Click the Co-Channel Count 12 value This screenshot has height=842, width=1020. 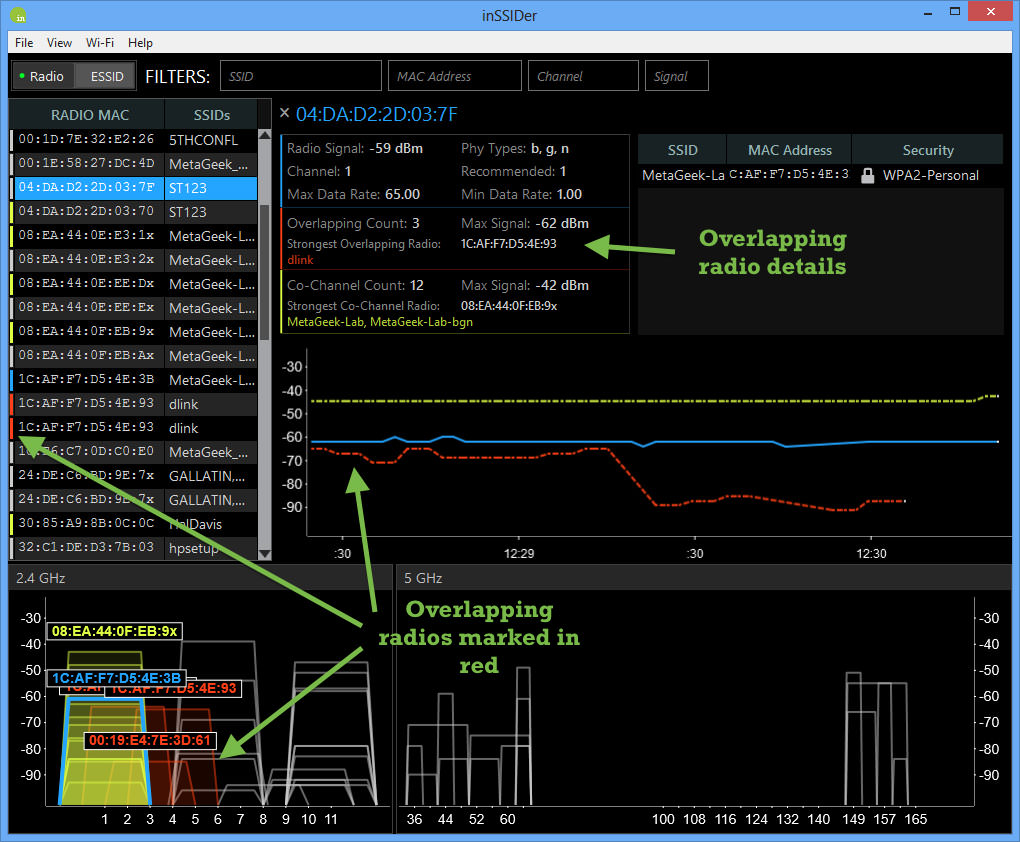coord(416,285)
